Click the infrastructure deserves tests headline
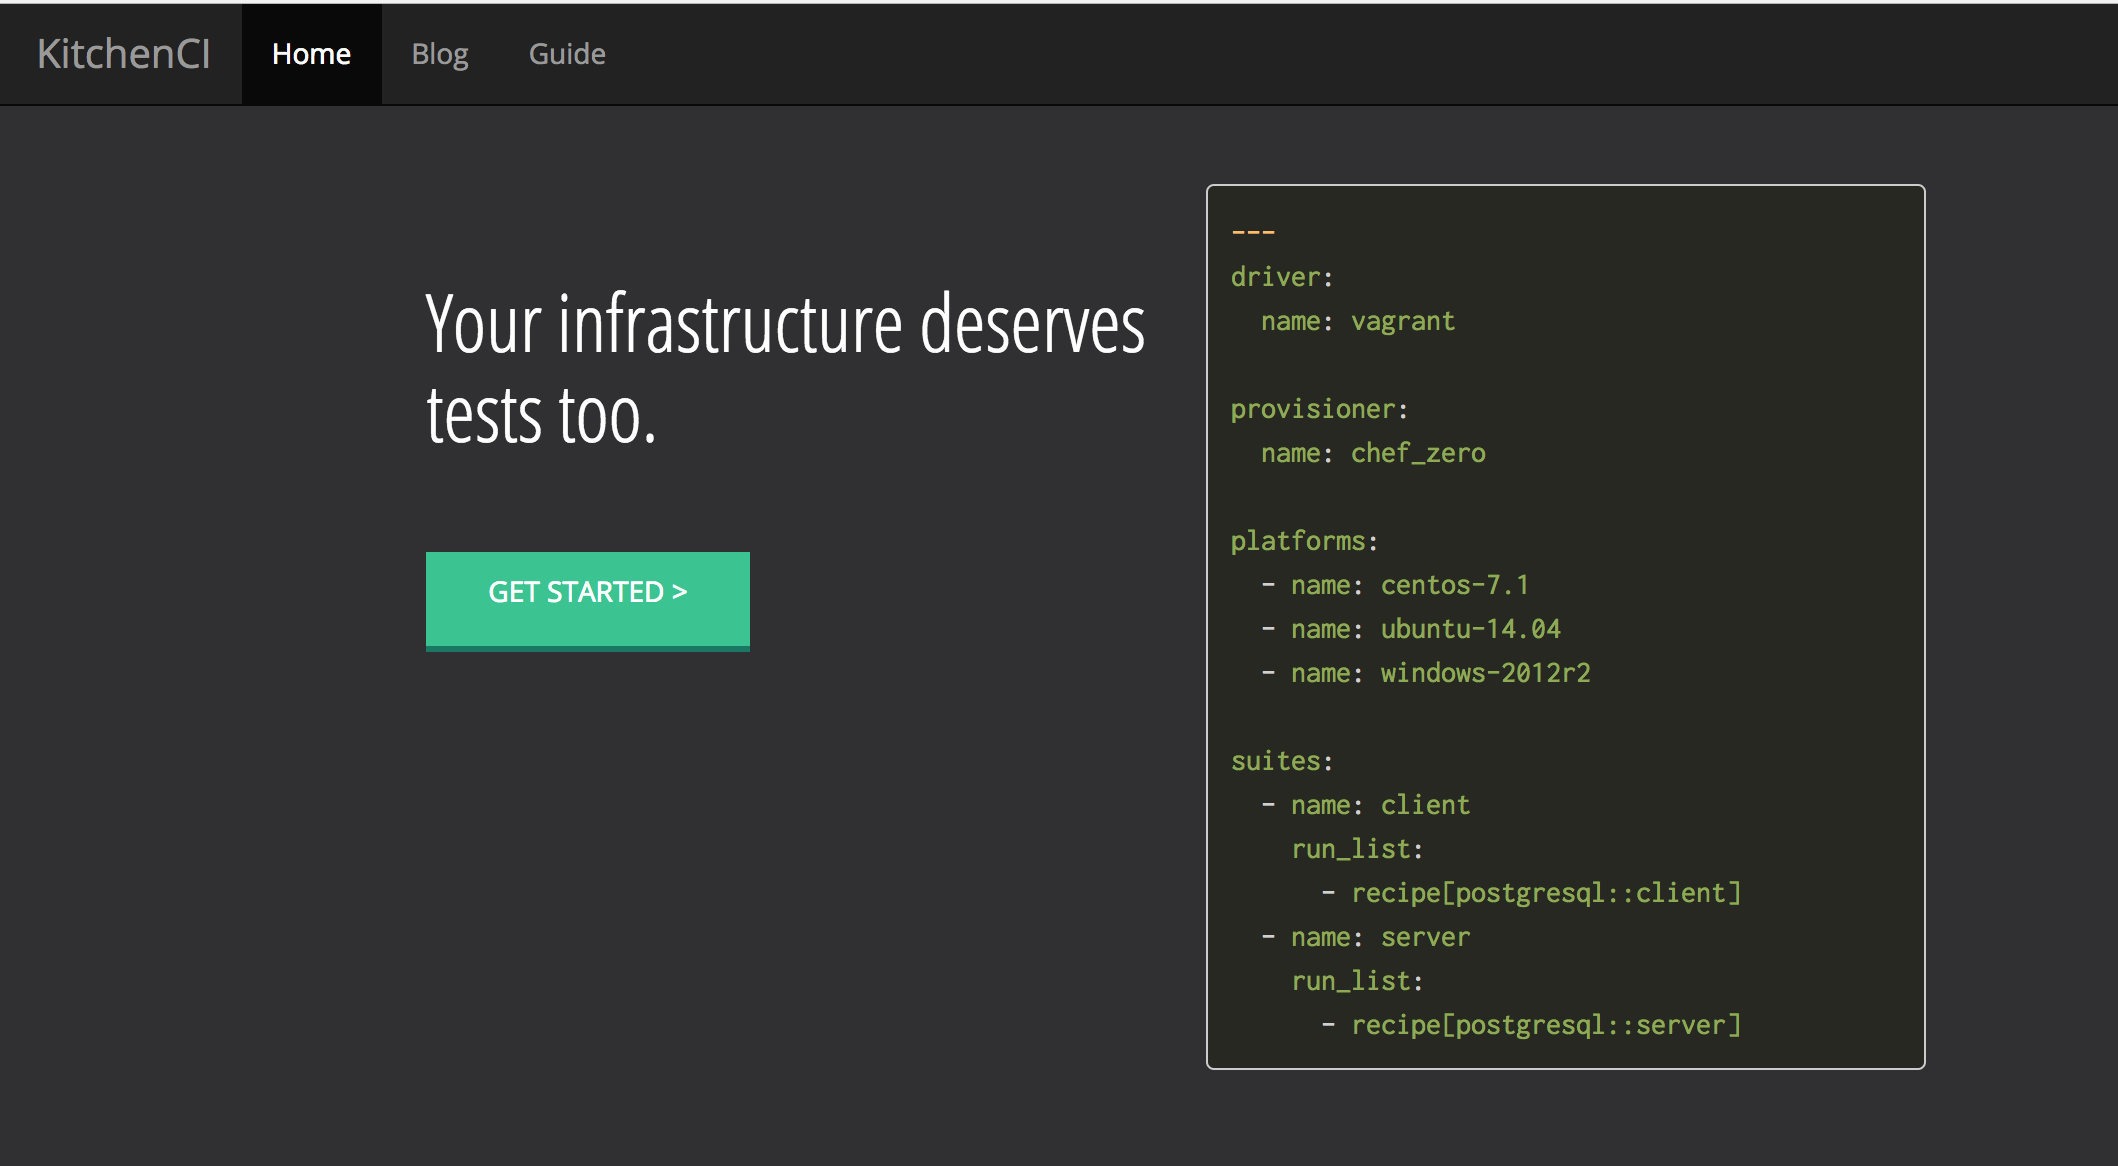Viewport: 2118px width, 1166px height. click(x=784, y=368)
